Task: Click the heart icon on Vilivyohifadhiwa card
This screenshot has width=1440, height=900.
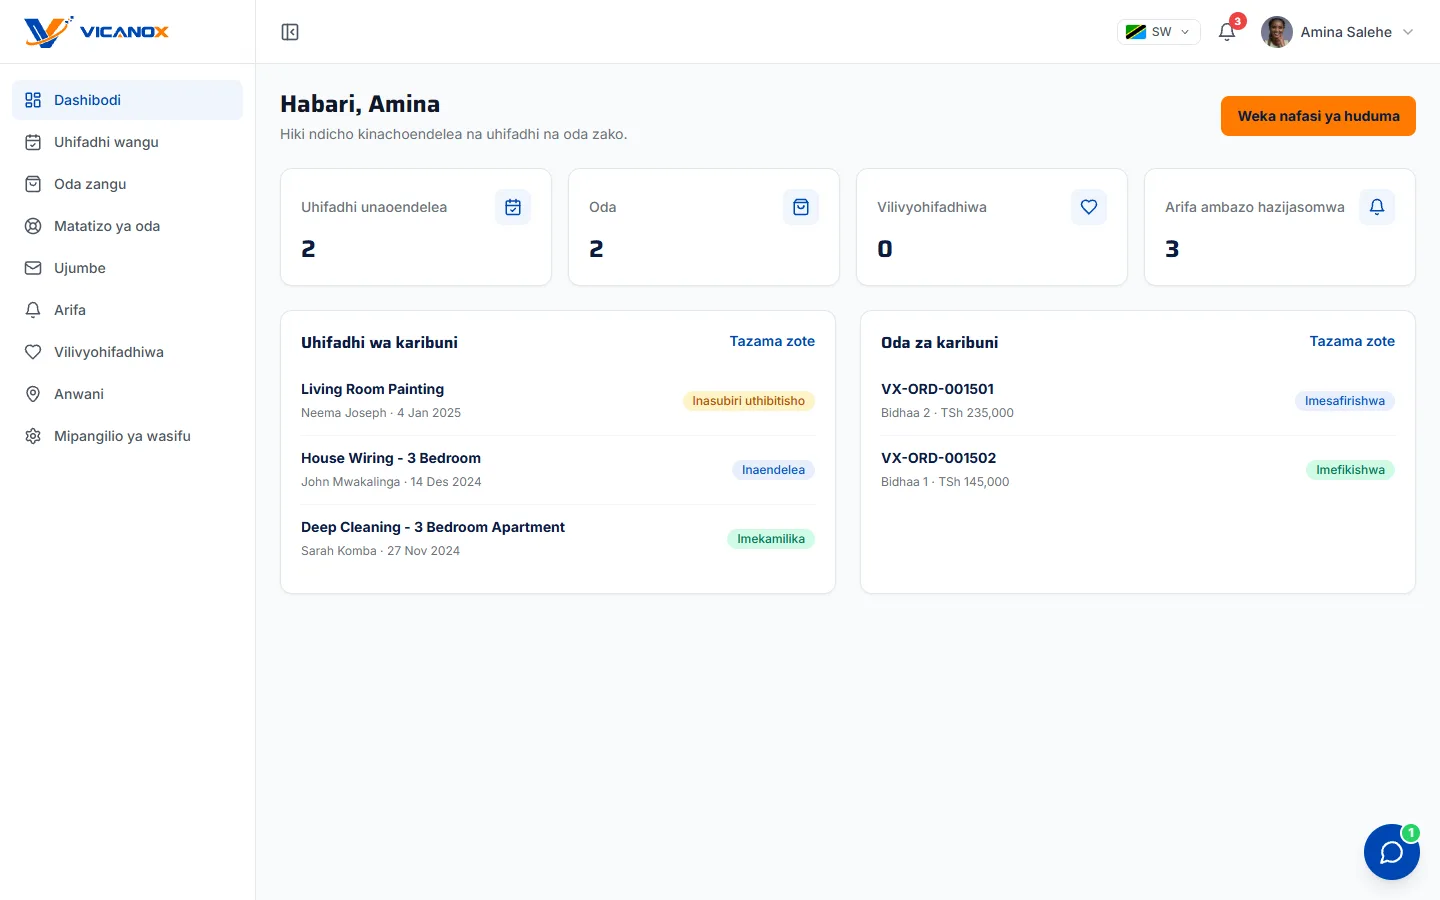Action: 1089,207
